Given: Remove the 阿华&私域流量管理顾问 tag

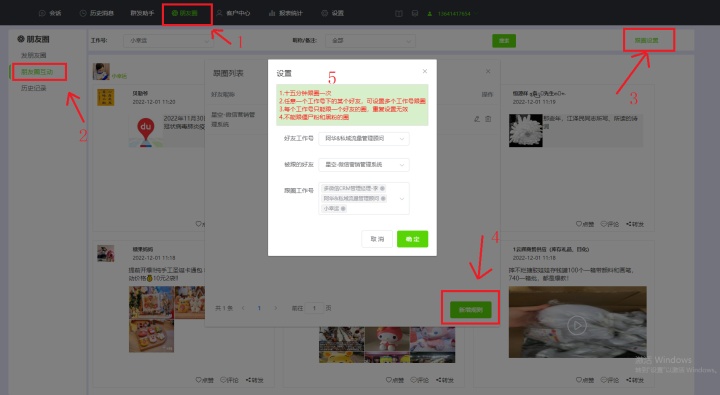Looking at the screenshot, I should tap(383, 198).
